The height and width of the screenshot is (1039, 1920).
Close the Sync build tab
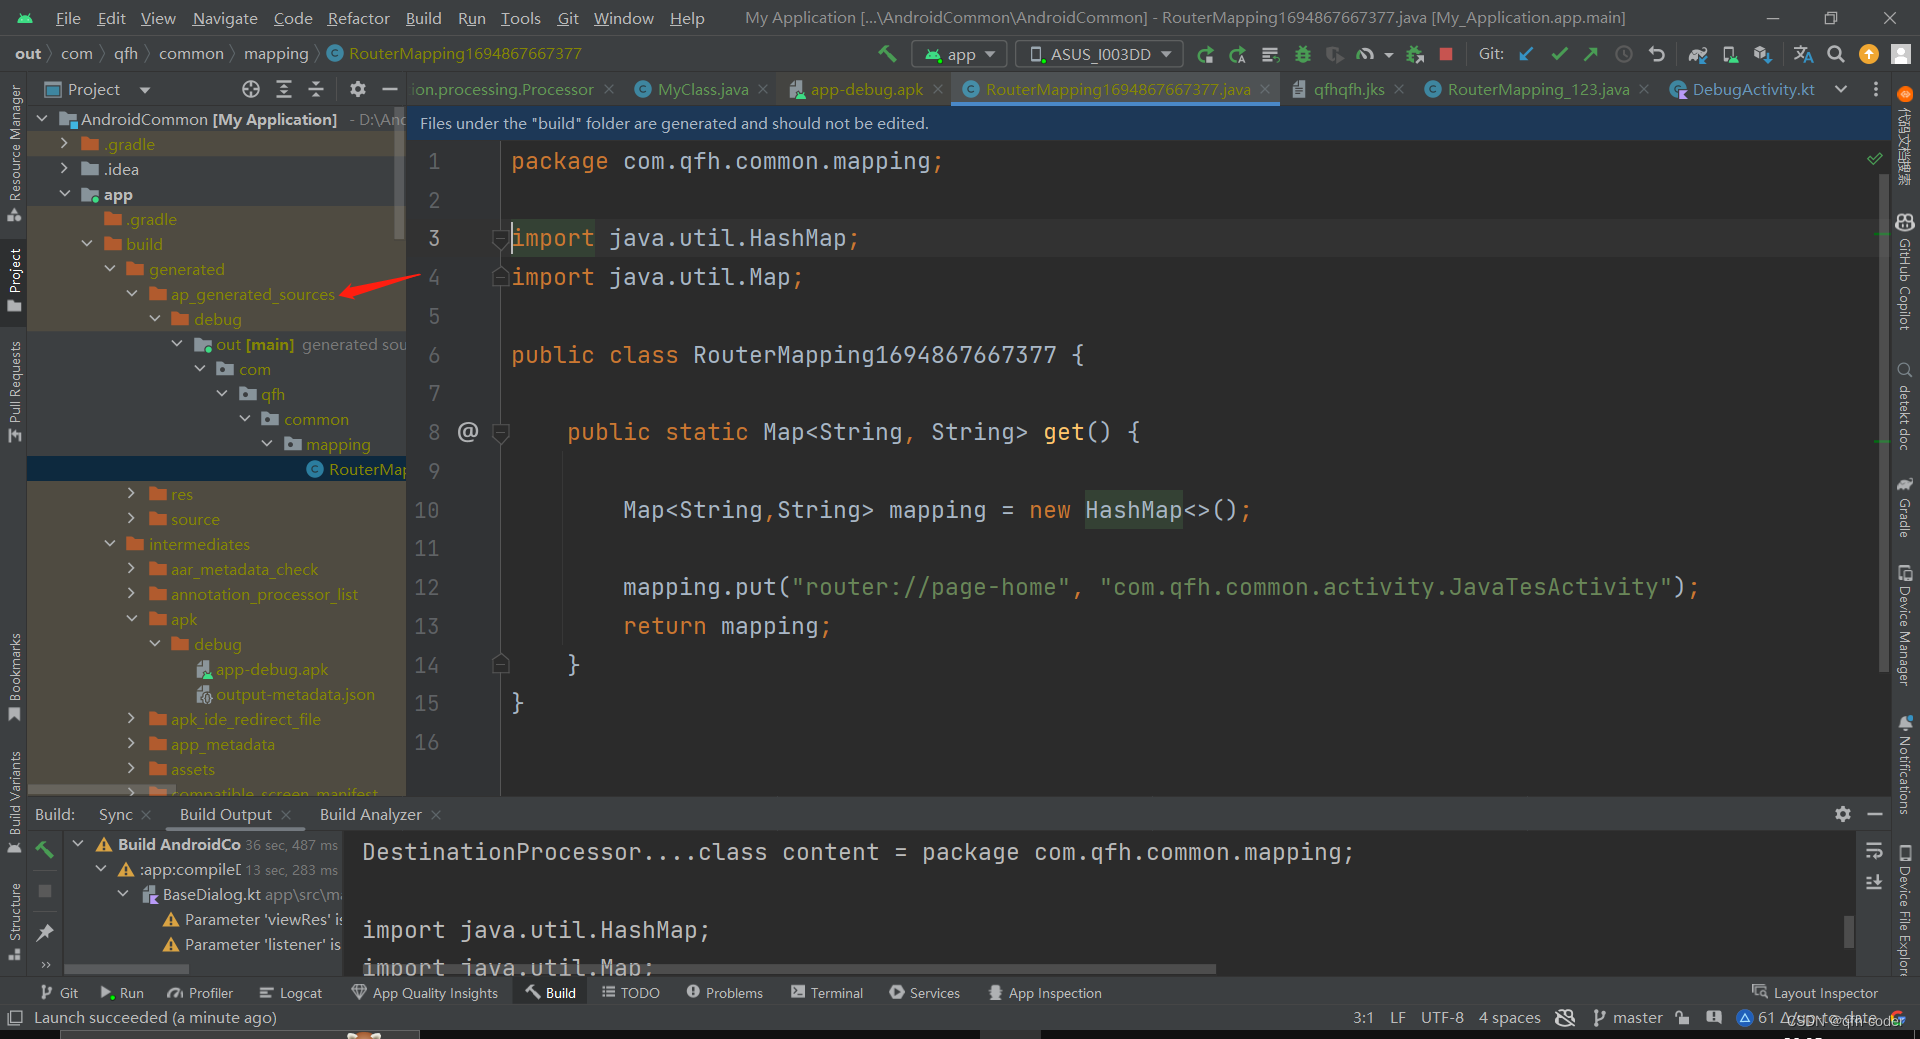click(x=147, y=815)
